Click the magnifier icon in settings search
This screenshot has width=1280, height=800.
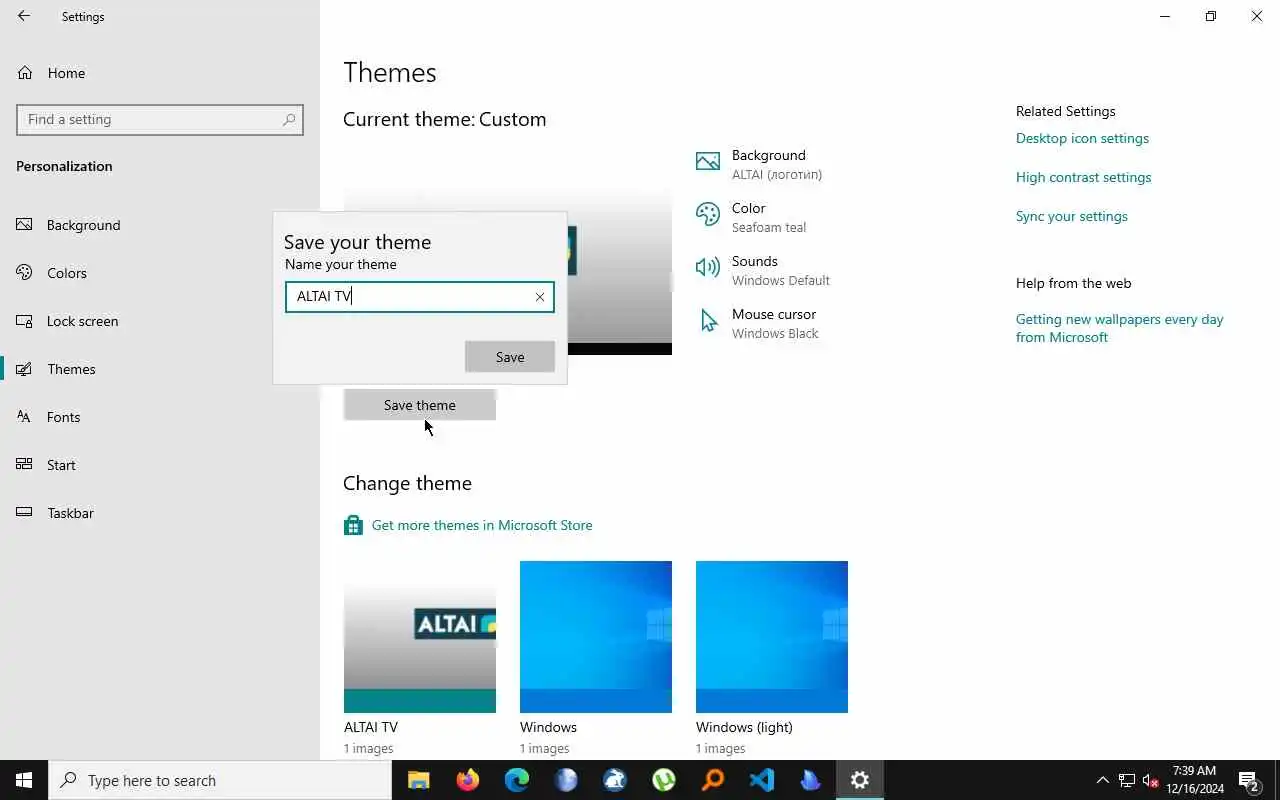[x=289, y=119]
